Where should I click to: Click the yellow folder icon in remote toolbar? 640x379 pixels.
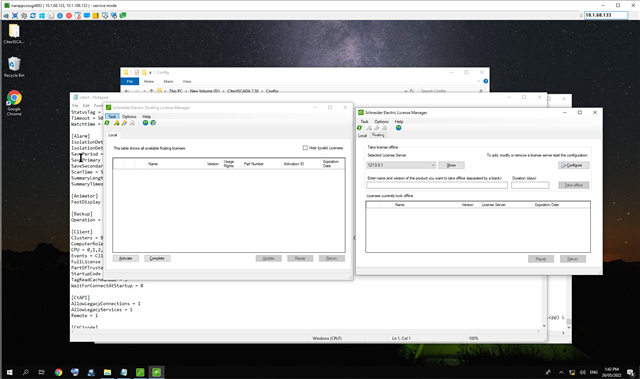point(96,16)
